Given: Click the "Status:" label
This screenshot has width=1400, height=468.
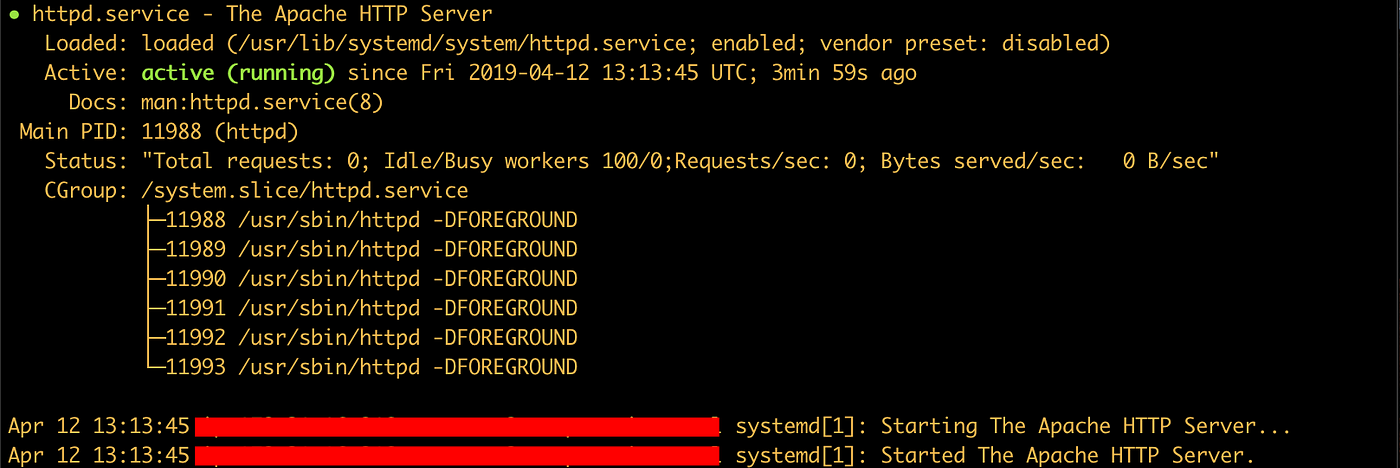Looking at the screenshot, I should [x=87, y=161].
